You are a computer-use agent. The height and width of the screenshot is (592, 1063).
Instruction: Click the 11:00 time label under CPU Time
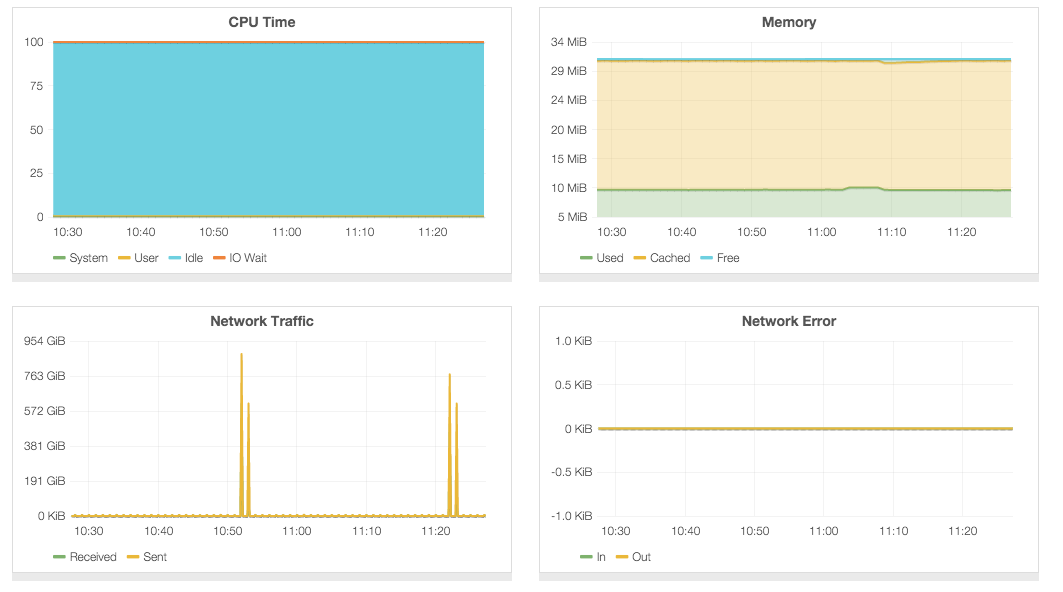coord(287,232)
